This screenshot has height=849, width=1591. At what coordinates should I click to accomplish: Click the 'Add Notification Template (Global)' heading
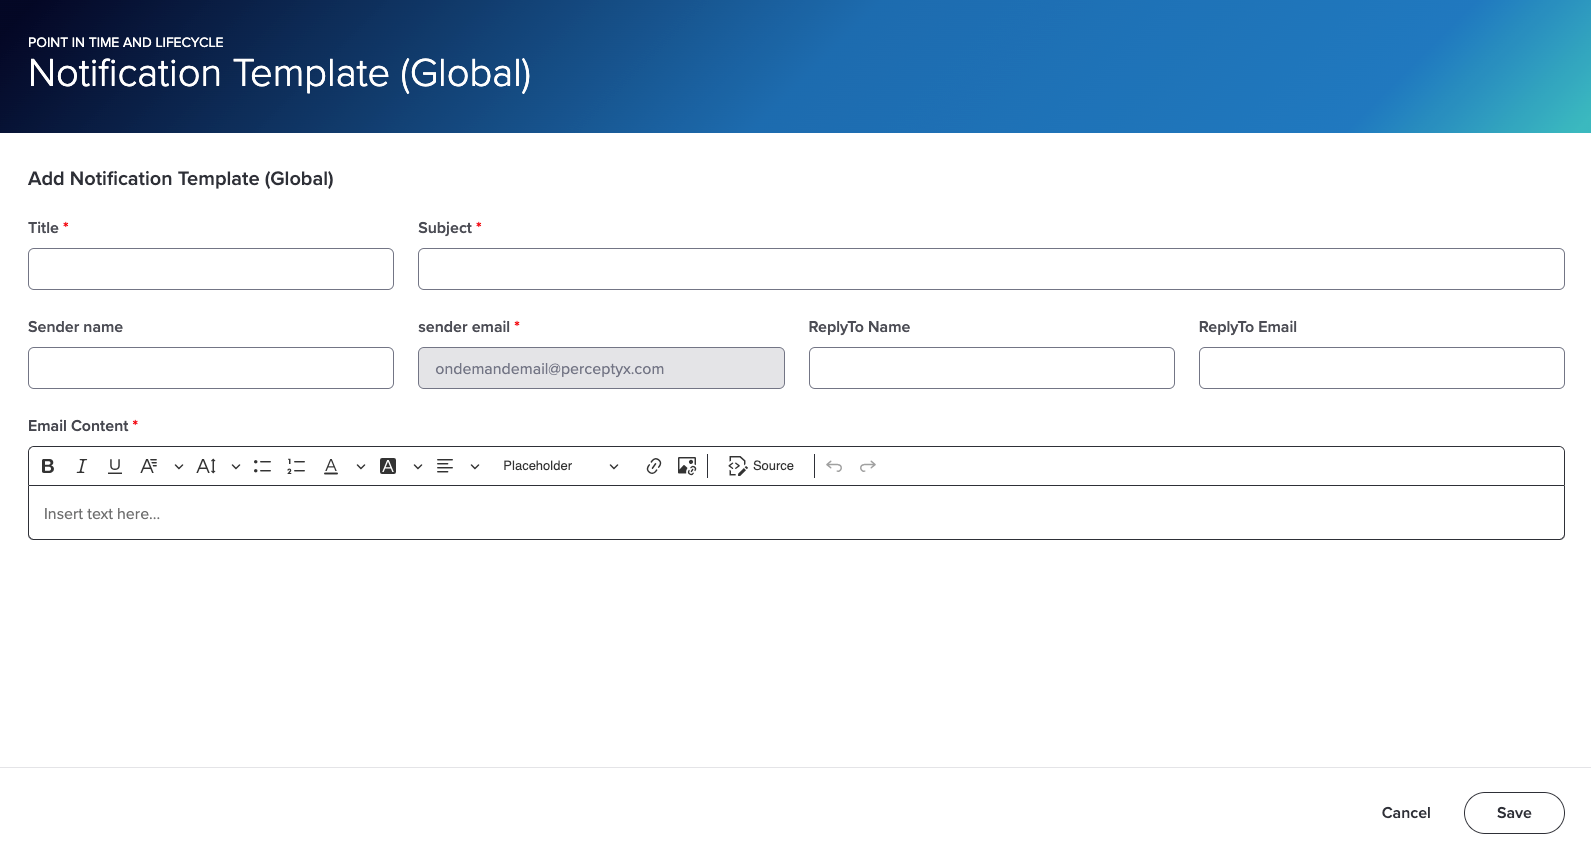coord(181,179)
